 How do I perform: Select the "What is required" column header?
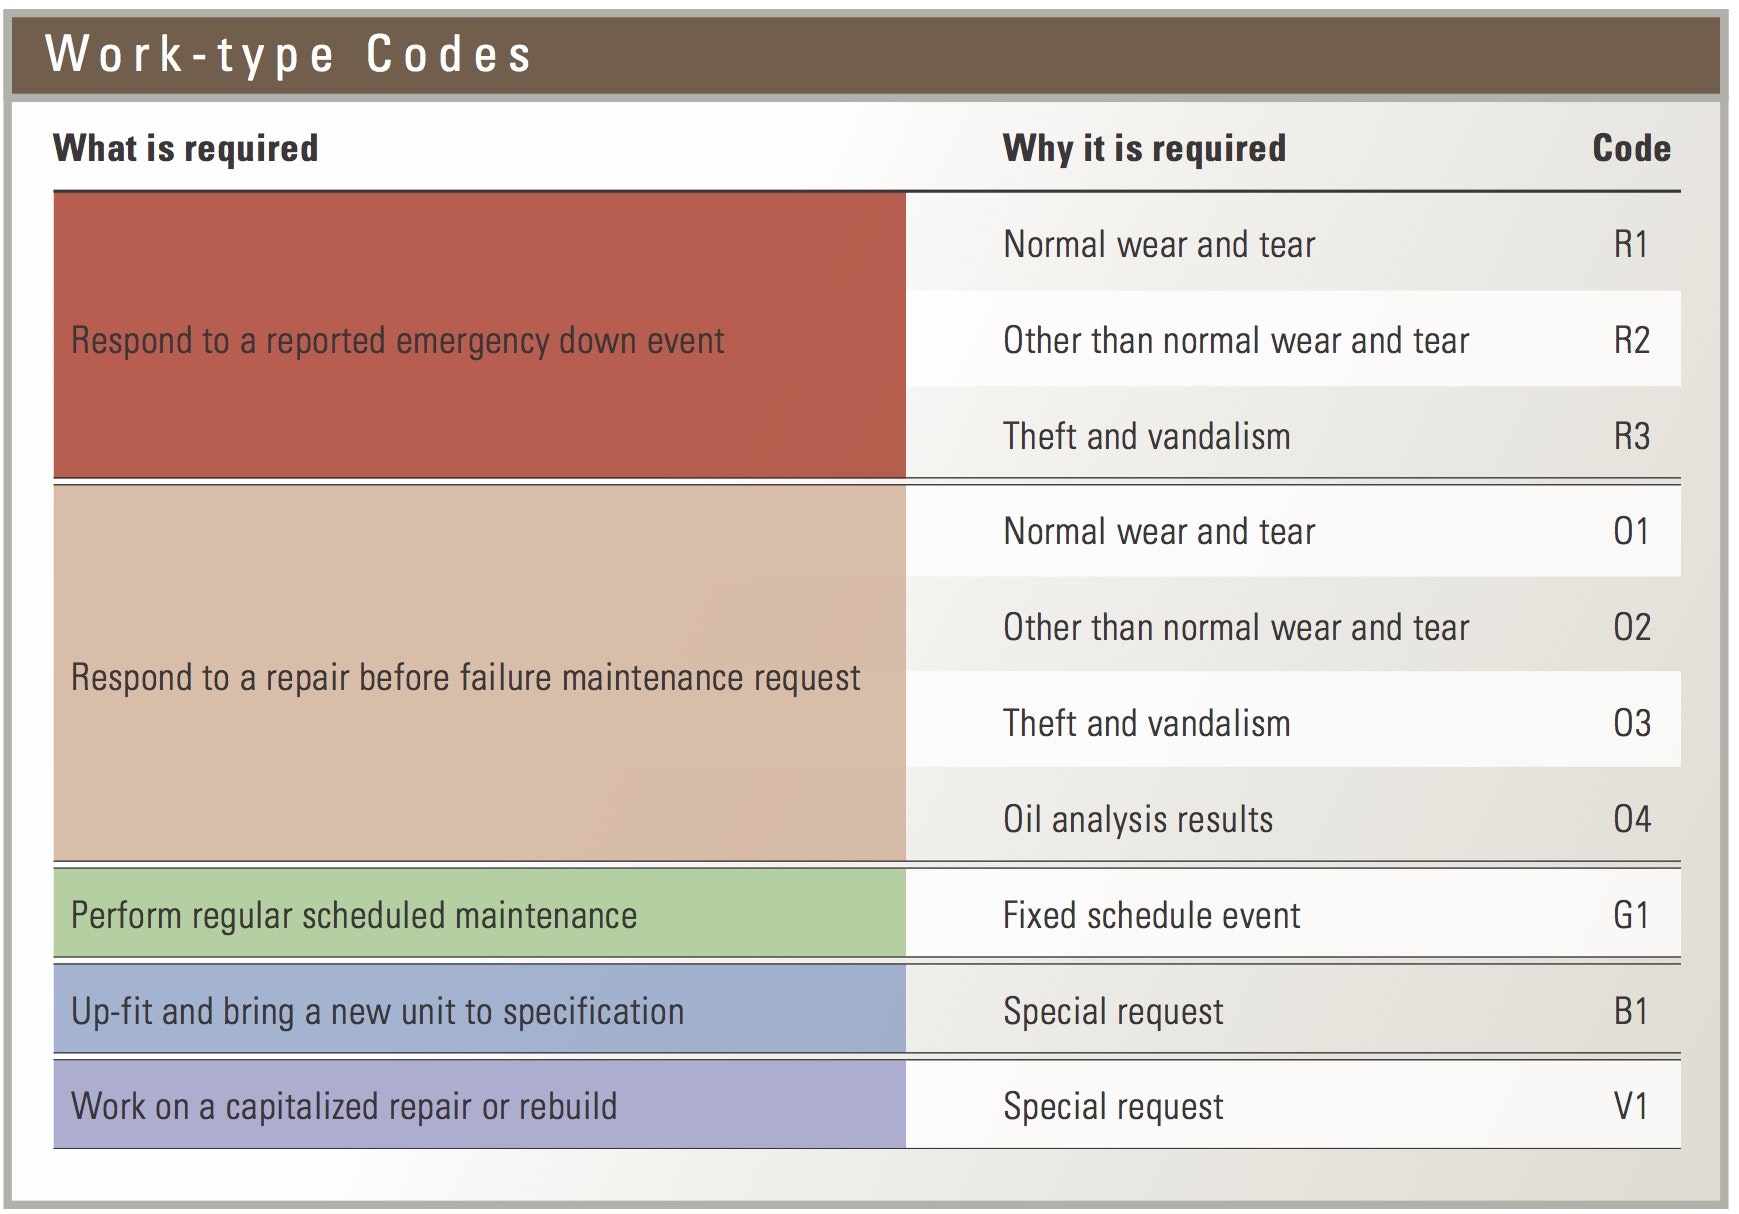186,149
